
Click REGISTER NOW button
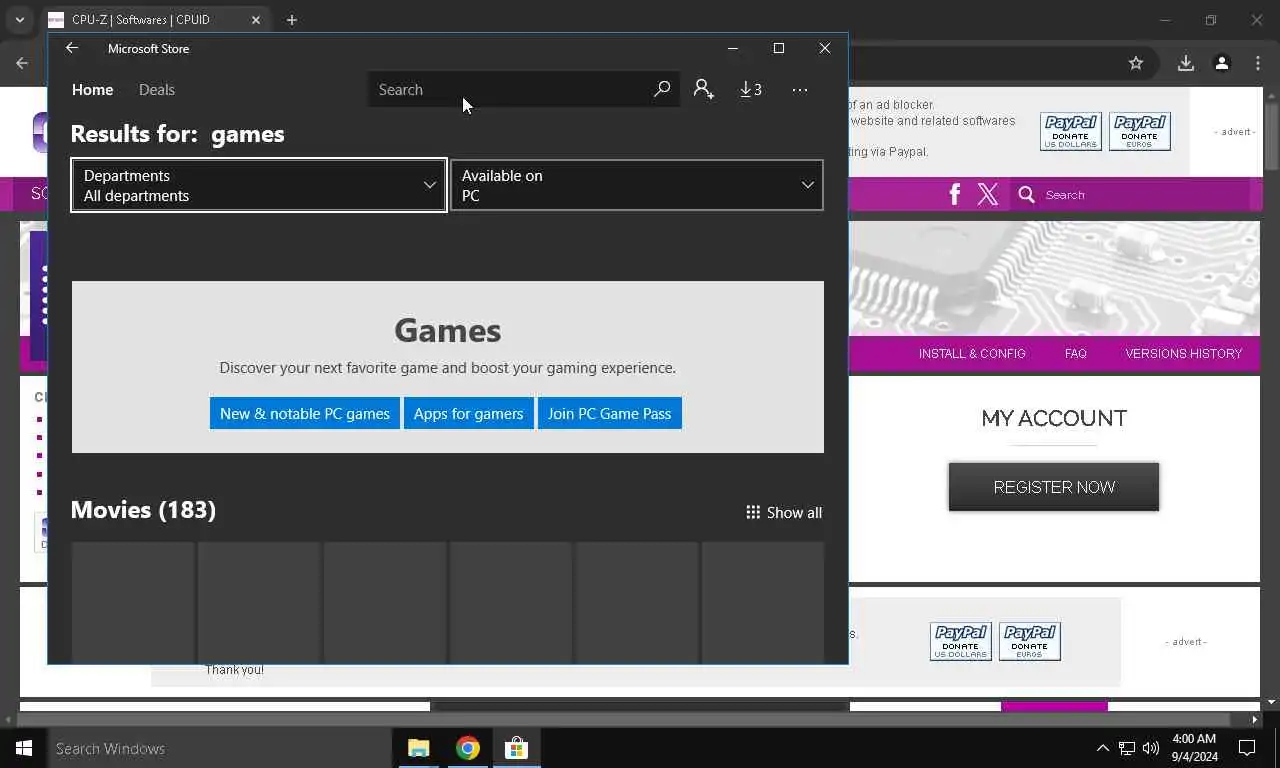pos(1054,487)
